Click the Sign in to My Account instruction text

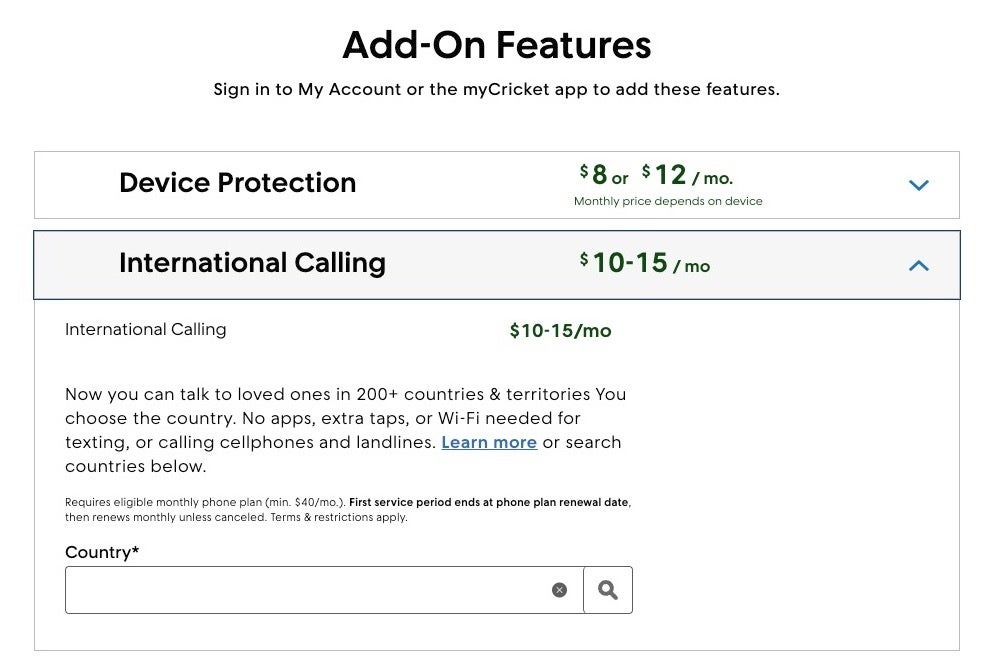[x=497, y=89]
